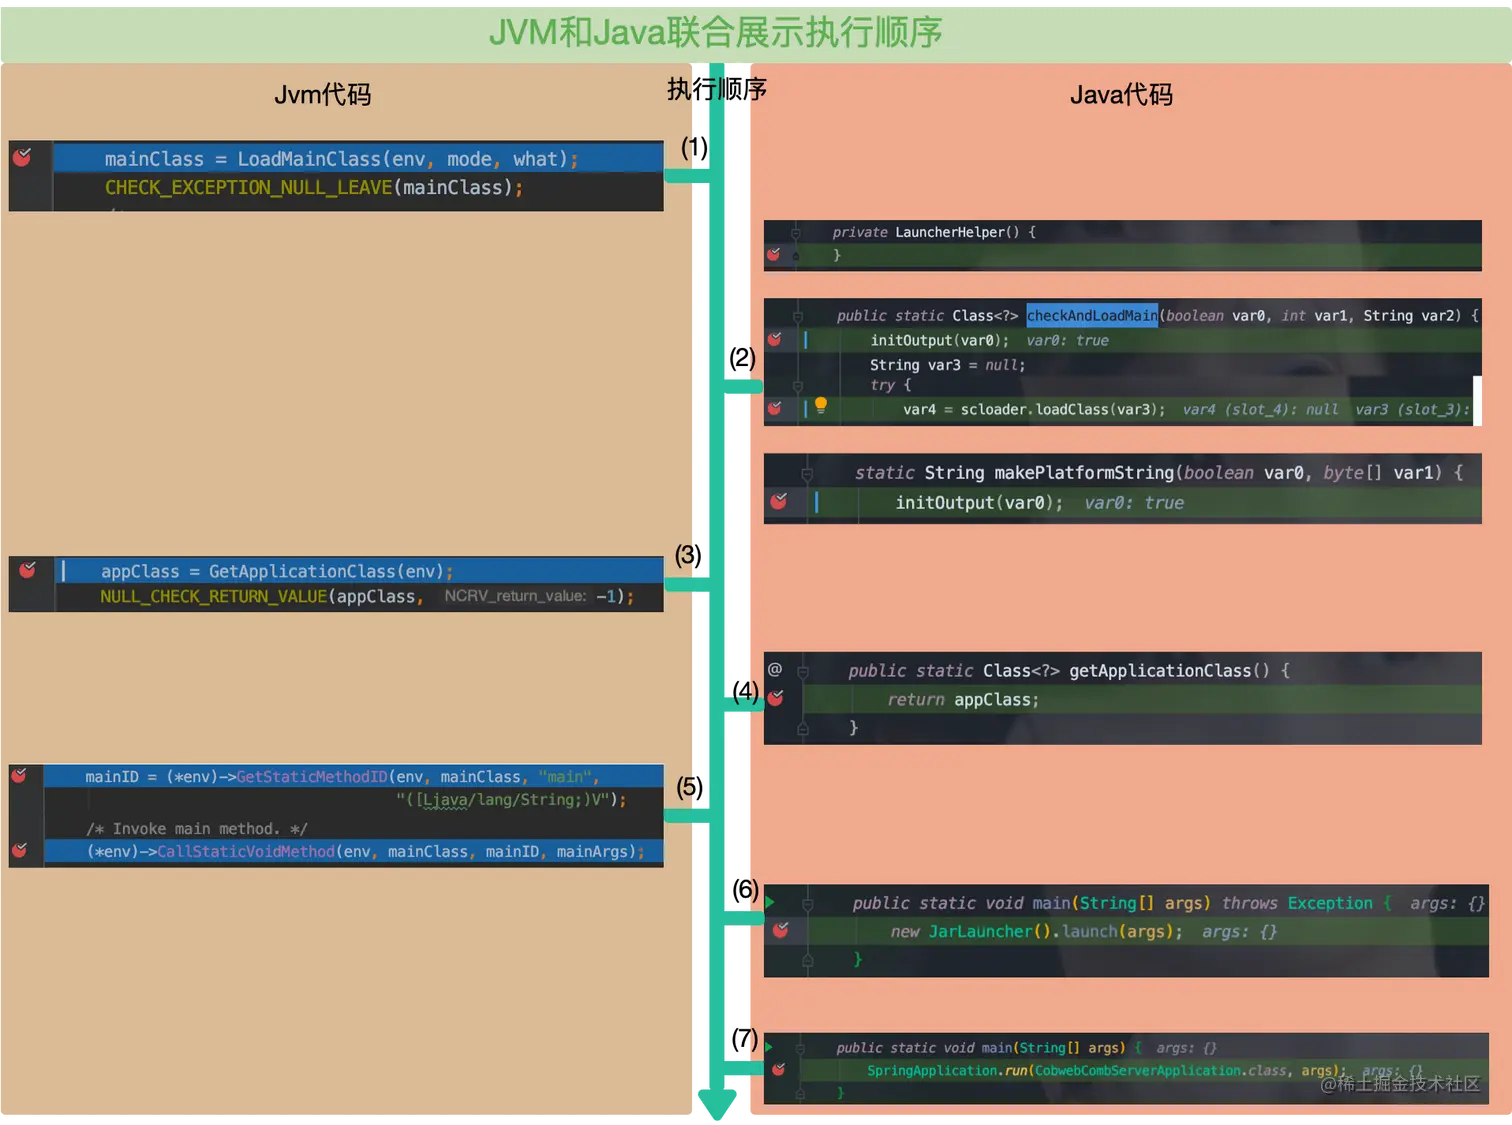1512x1125 pixels.
Task: Click the @ gutter icon beside getApplicationClass
Action: 775,669
